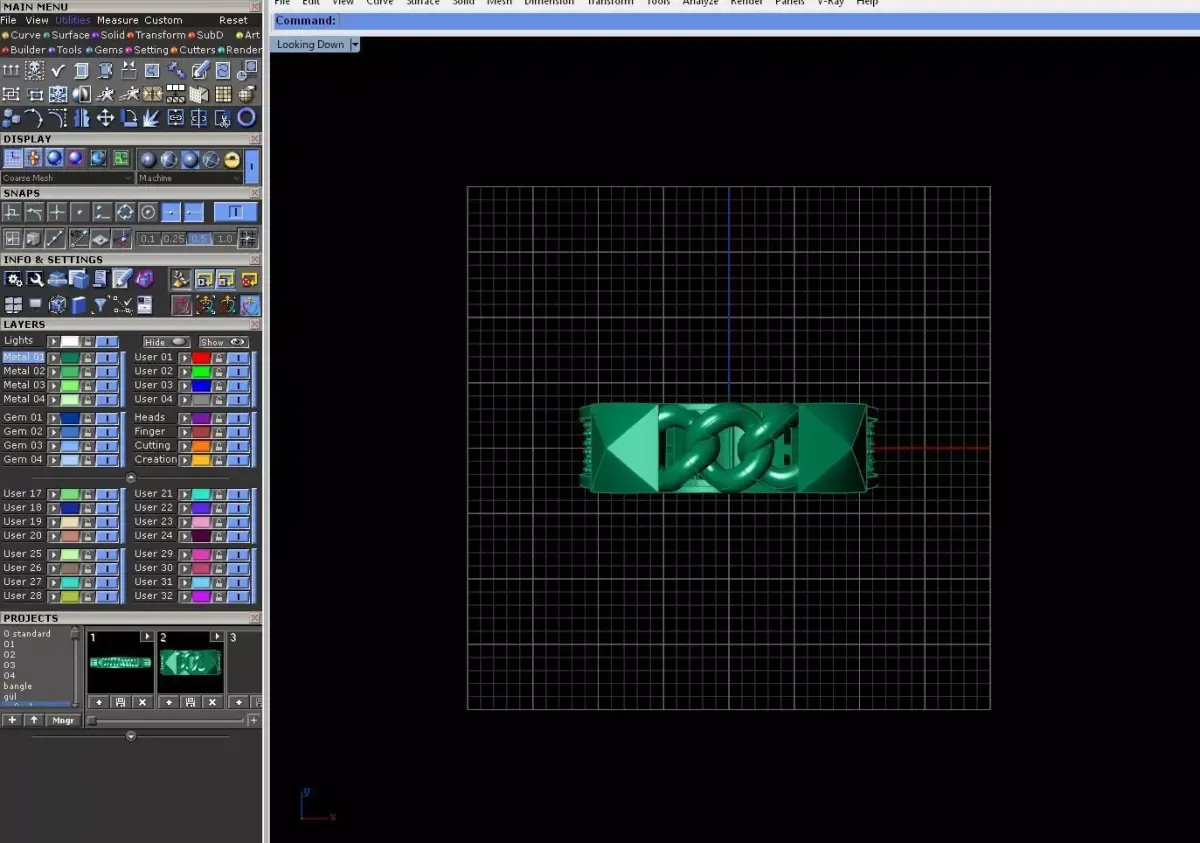
Task: Click the Command input field
Action: [768, 21]
